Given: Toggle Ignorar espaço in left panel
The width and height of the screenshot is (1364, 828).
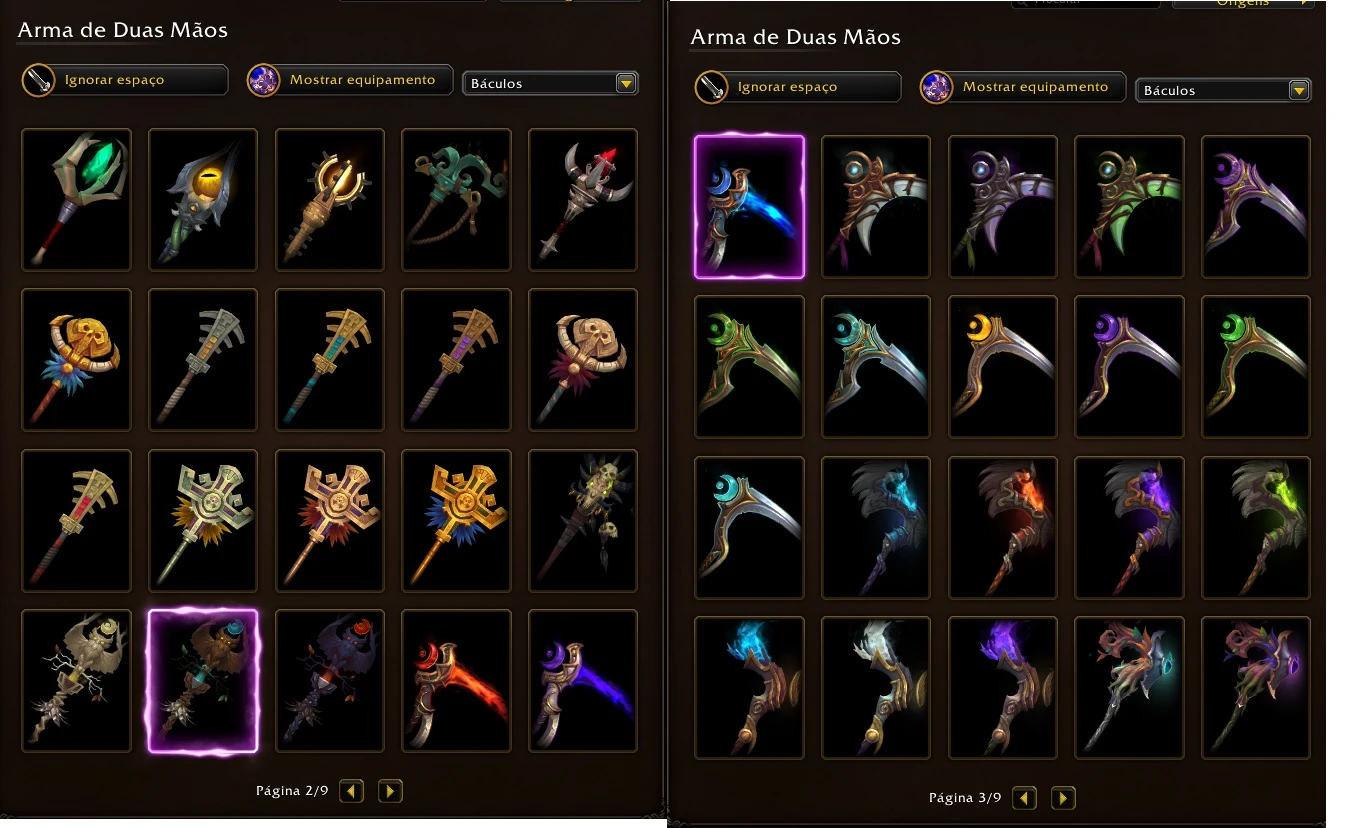Looking at the screenshot, I should [x=125, y=80].
